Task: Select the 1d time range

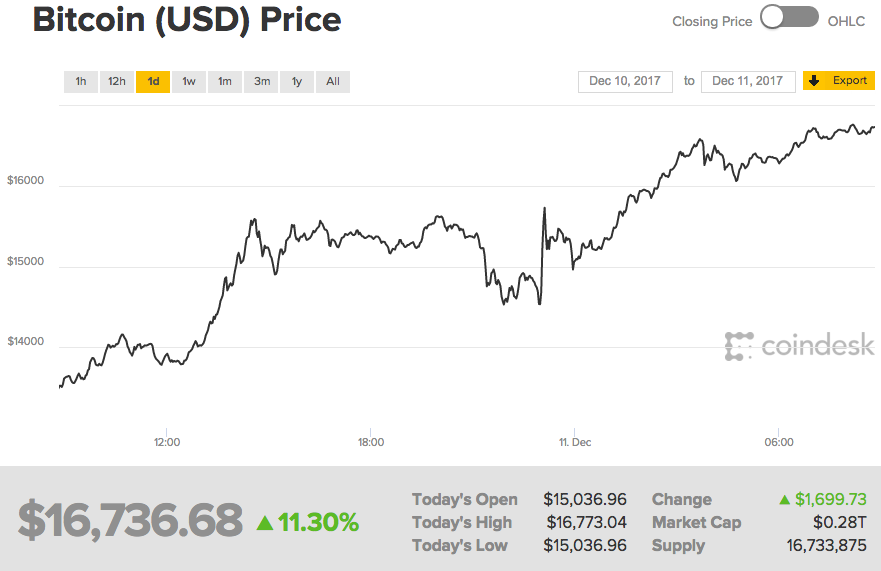Action: 153,81
